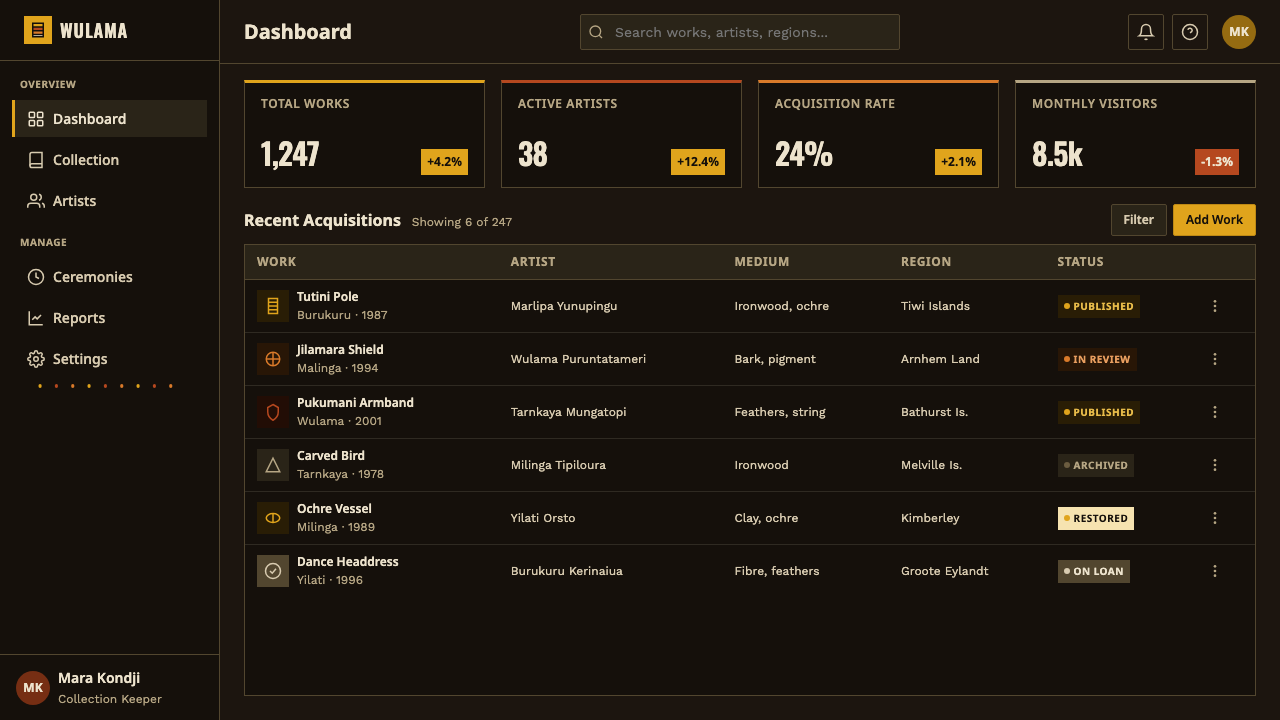1280x720 pixels.
Task: Open row menu for Tutini Pole
Action: [1215, 306]
